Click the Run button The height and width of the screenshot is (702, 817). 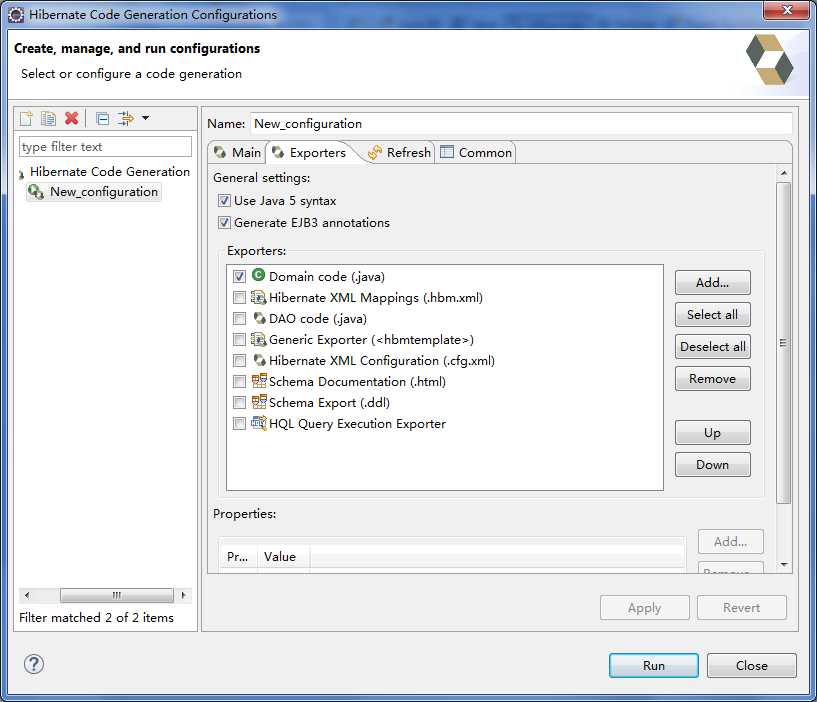coord(653,666)
